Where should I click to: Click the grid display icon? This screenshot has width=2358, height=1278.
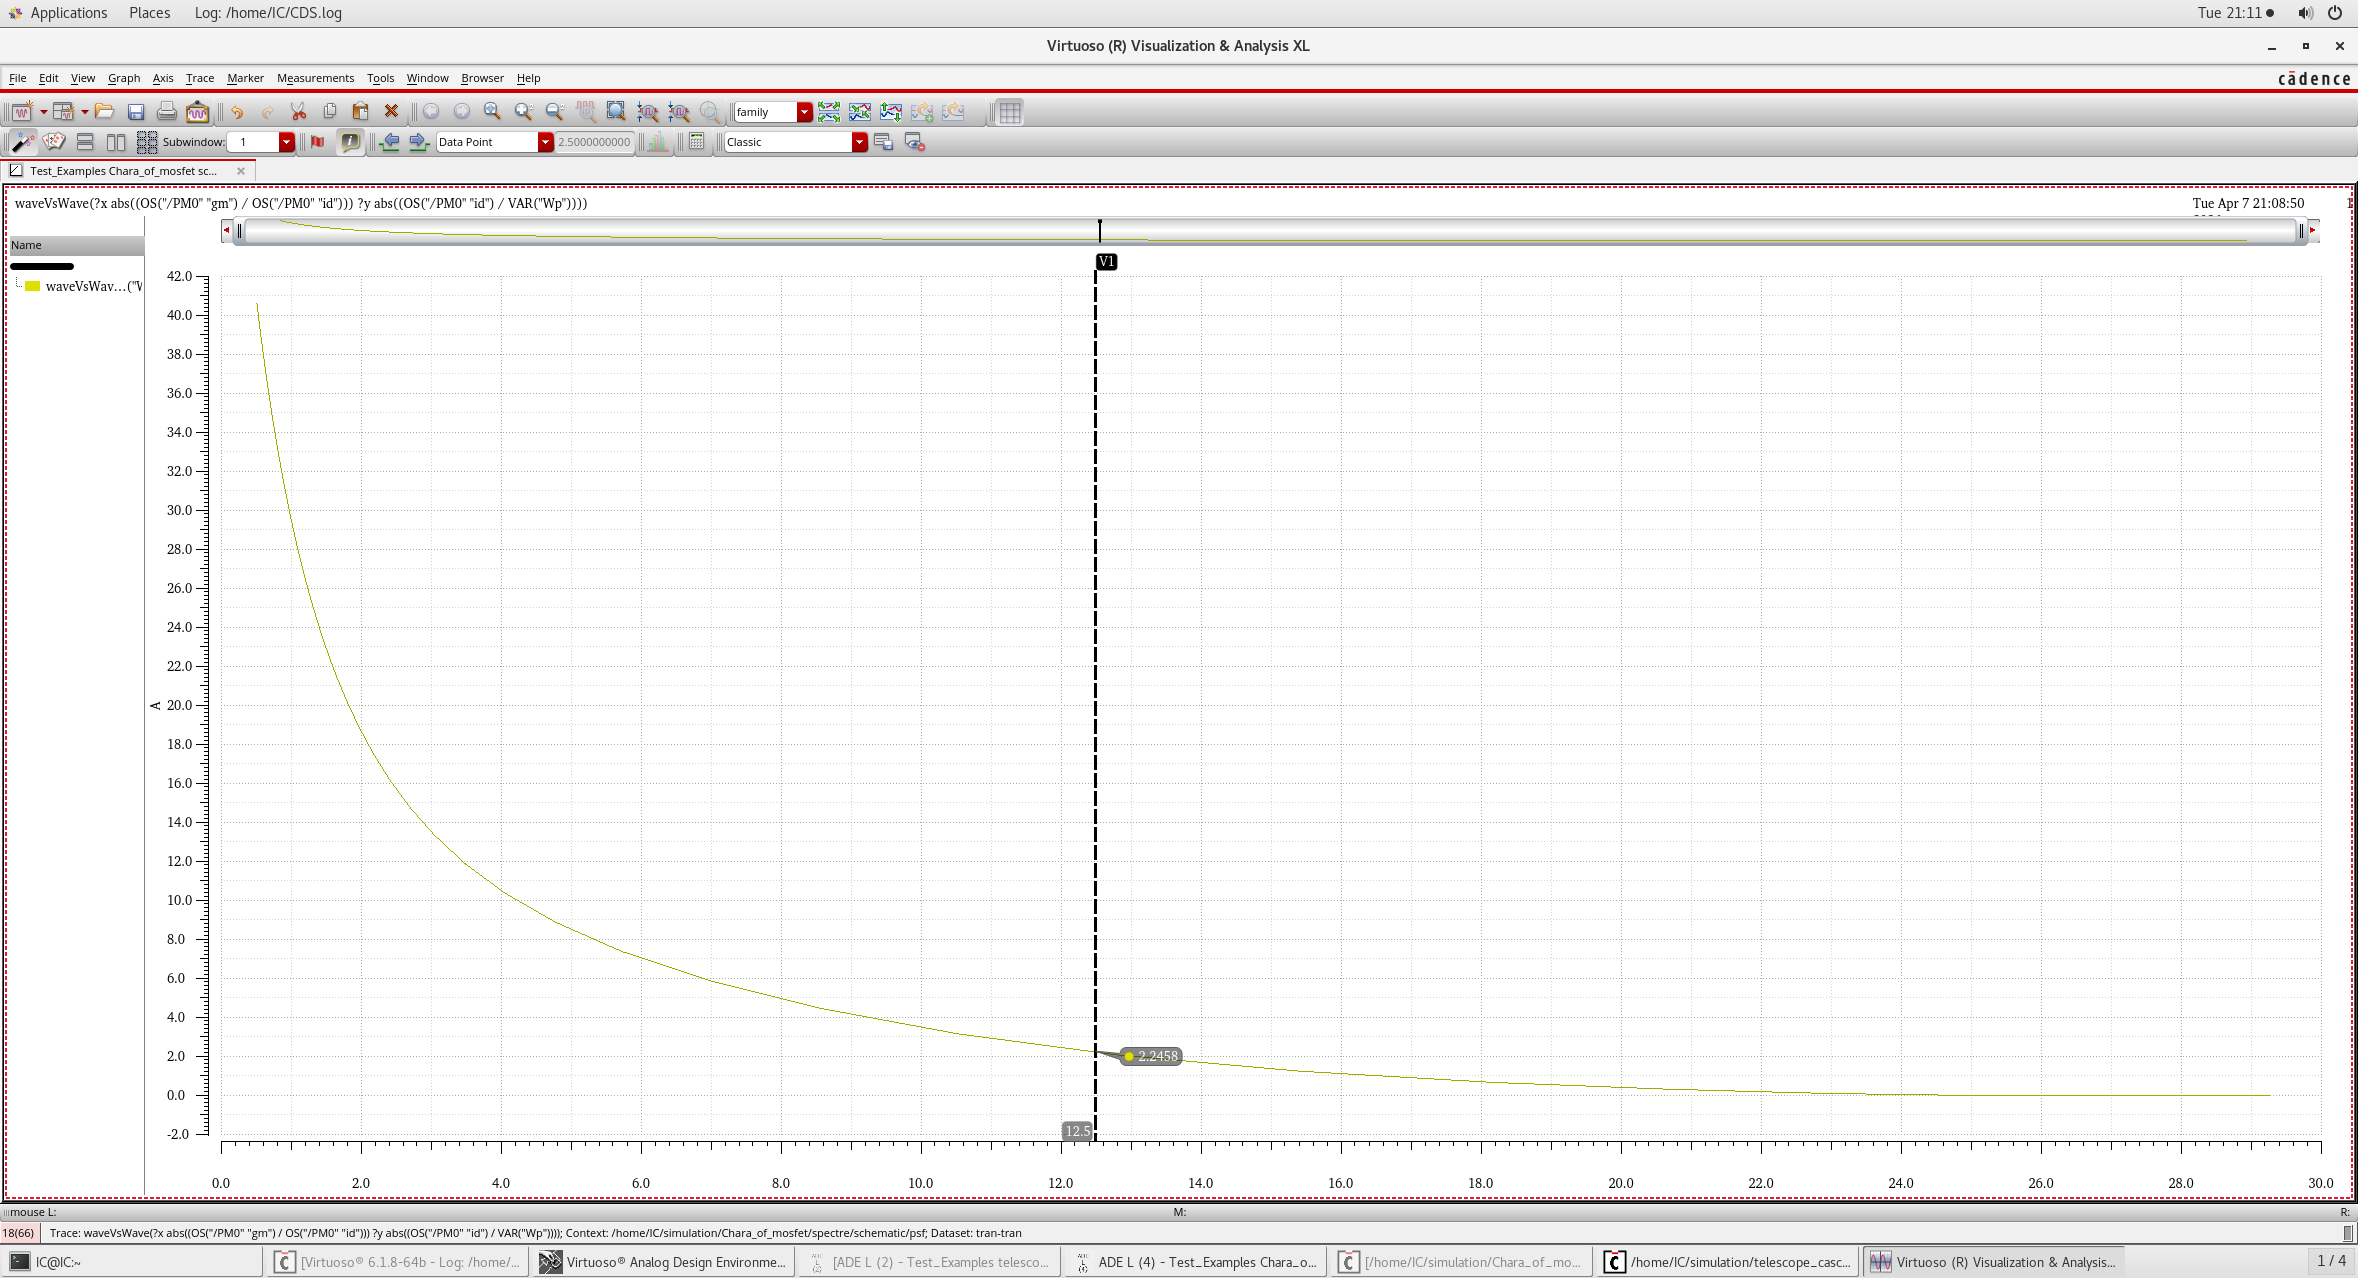(1010, 112)
